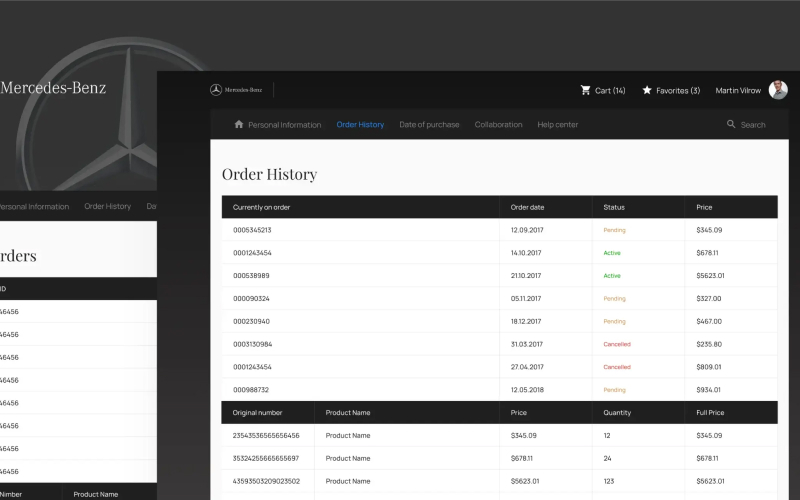Screen dimensions: 800x500
Task: Click the Cancelled status for order 0003130984
Action: tap(617, 344)
